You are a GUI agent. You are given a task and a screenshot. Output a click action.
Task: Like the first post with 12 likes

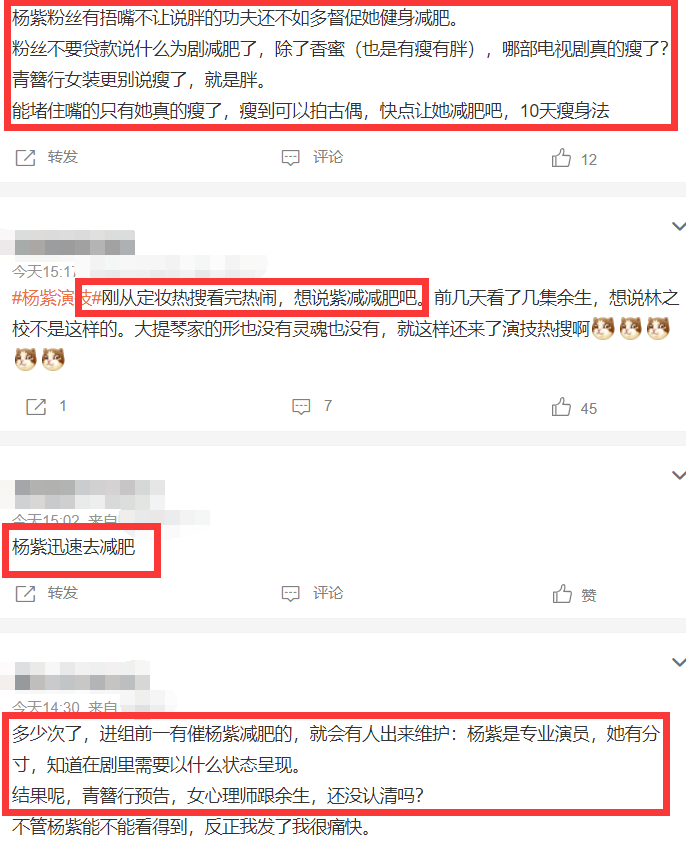click(562, 158)
